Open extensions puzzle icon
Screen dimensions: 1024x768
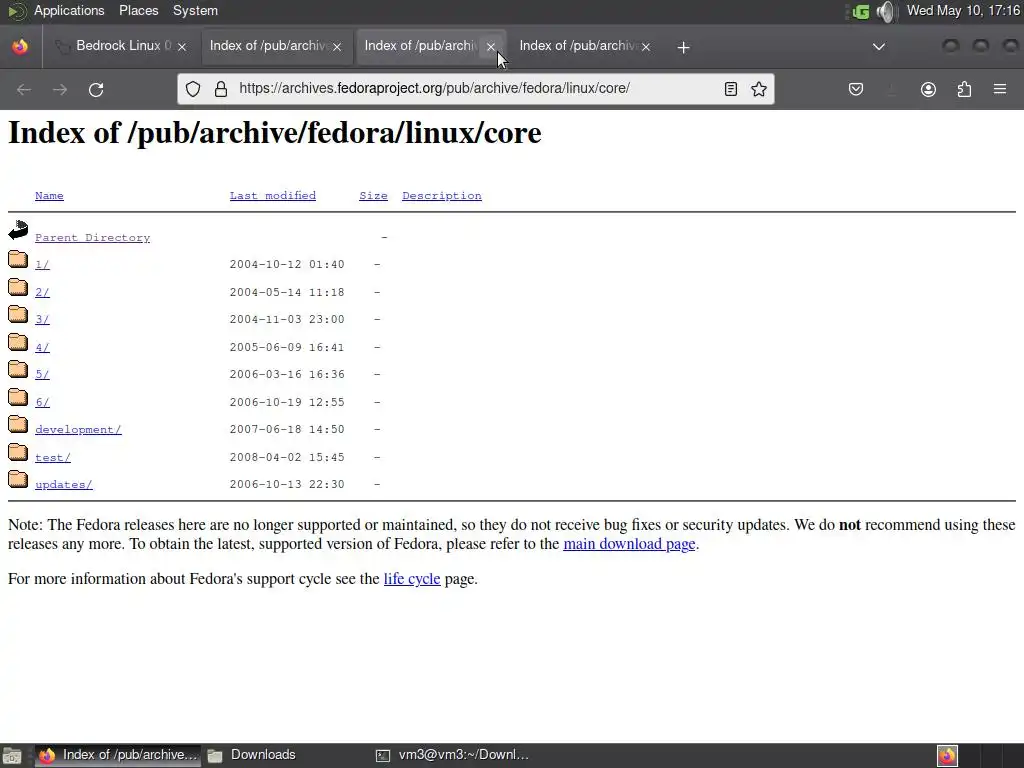(964, 89)
